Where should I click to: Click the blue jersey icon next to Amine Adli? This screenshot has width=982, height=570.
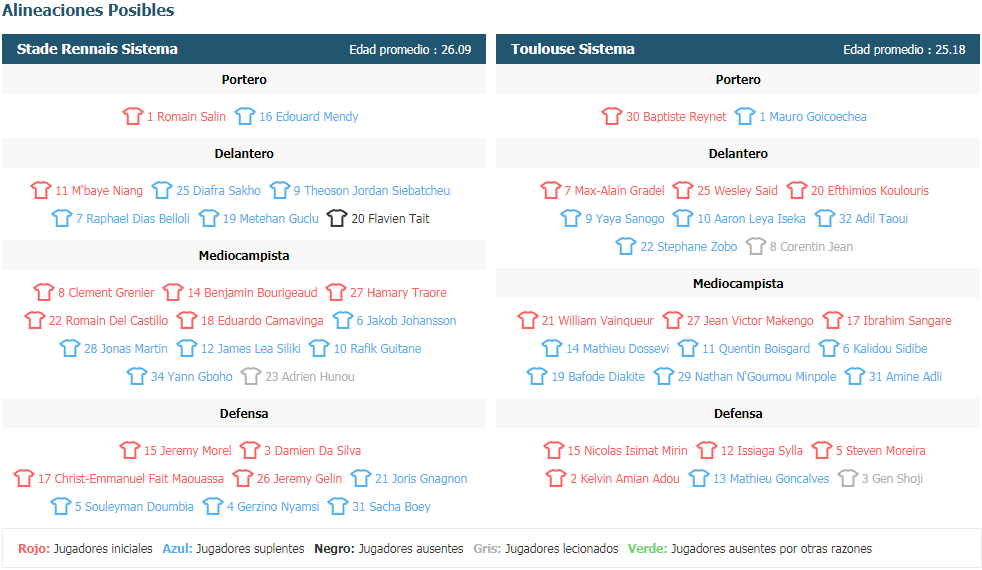855,376
